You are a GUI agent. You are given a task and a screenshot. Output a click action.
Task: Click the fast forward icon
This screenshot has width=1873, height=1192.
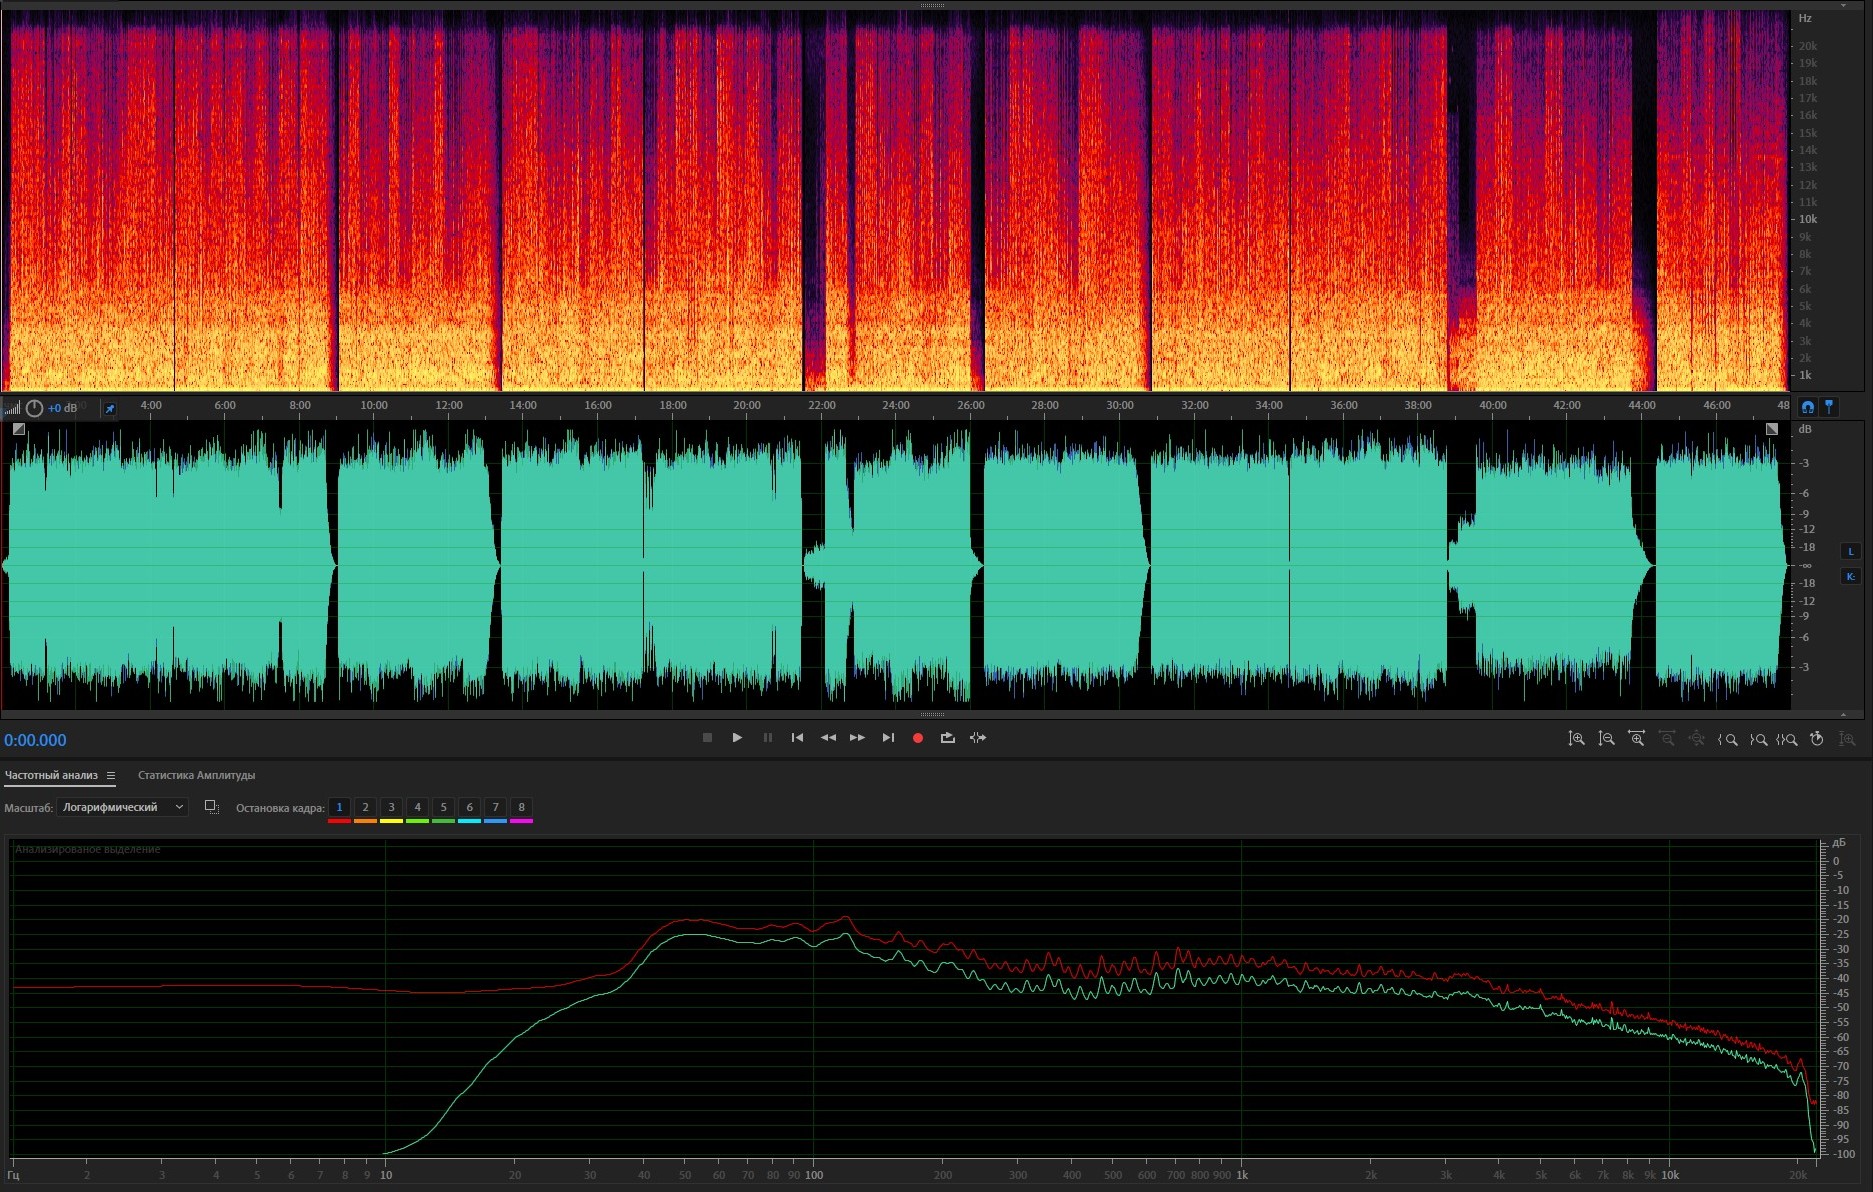(x=857, y=738)
